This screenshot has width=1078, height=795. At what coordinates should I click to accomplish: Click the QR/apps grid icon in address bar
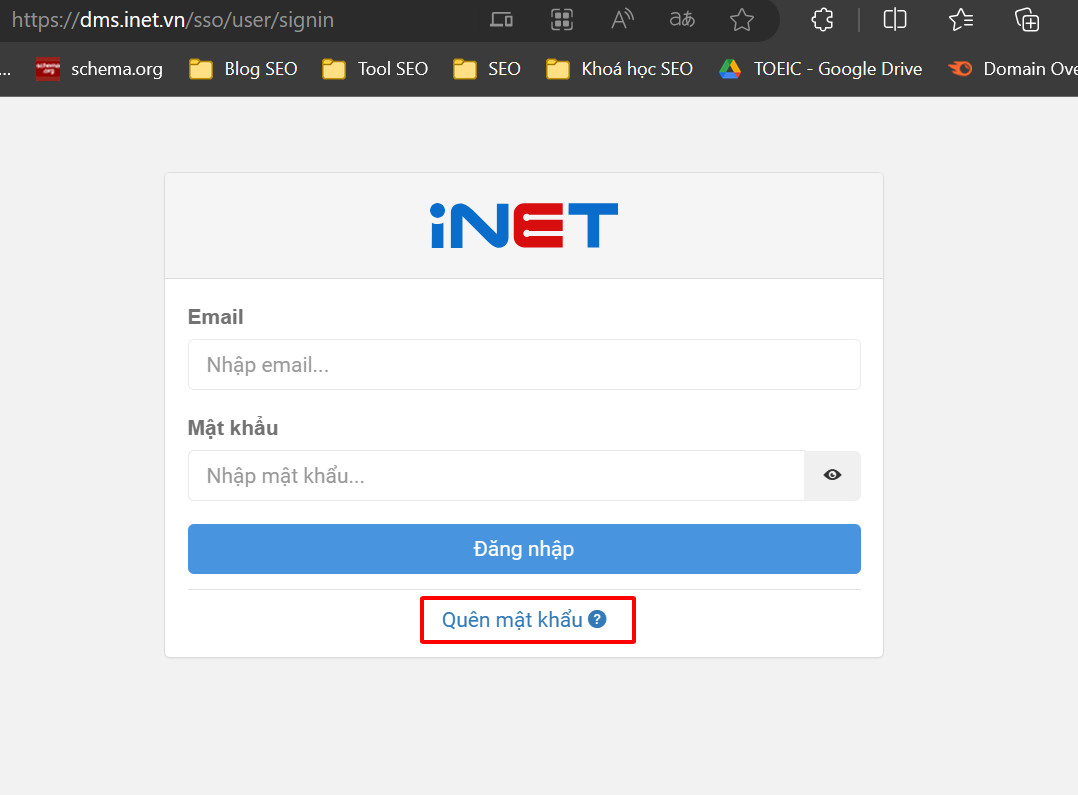[562, 20]
